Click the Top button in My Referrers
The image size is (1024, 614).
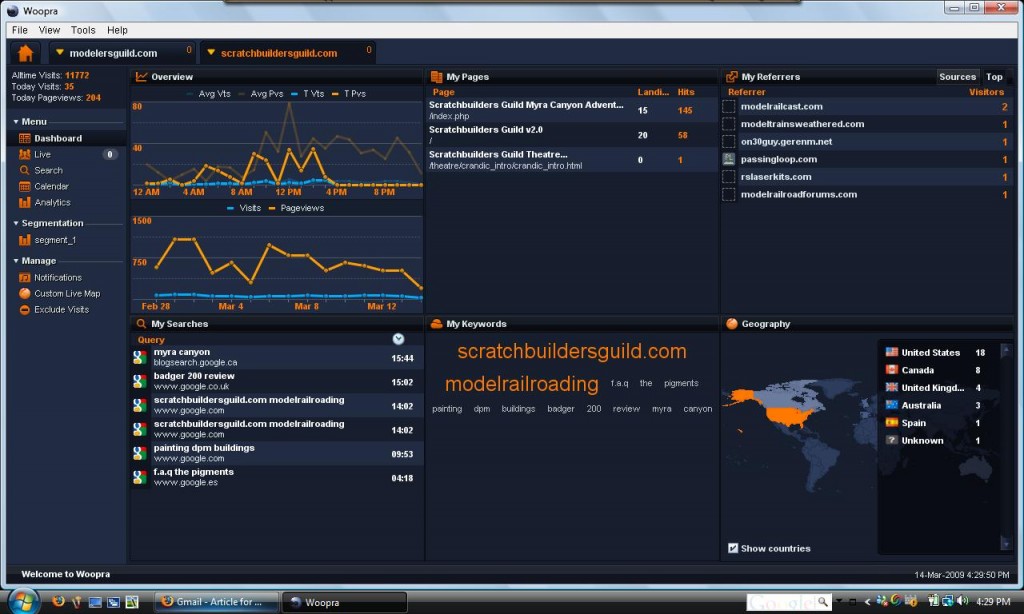coord(994,76)
